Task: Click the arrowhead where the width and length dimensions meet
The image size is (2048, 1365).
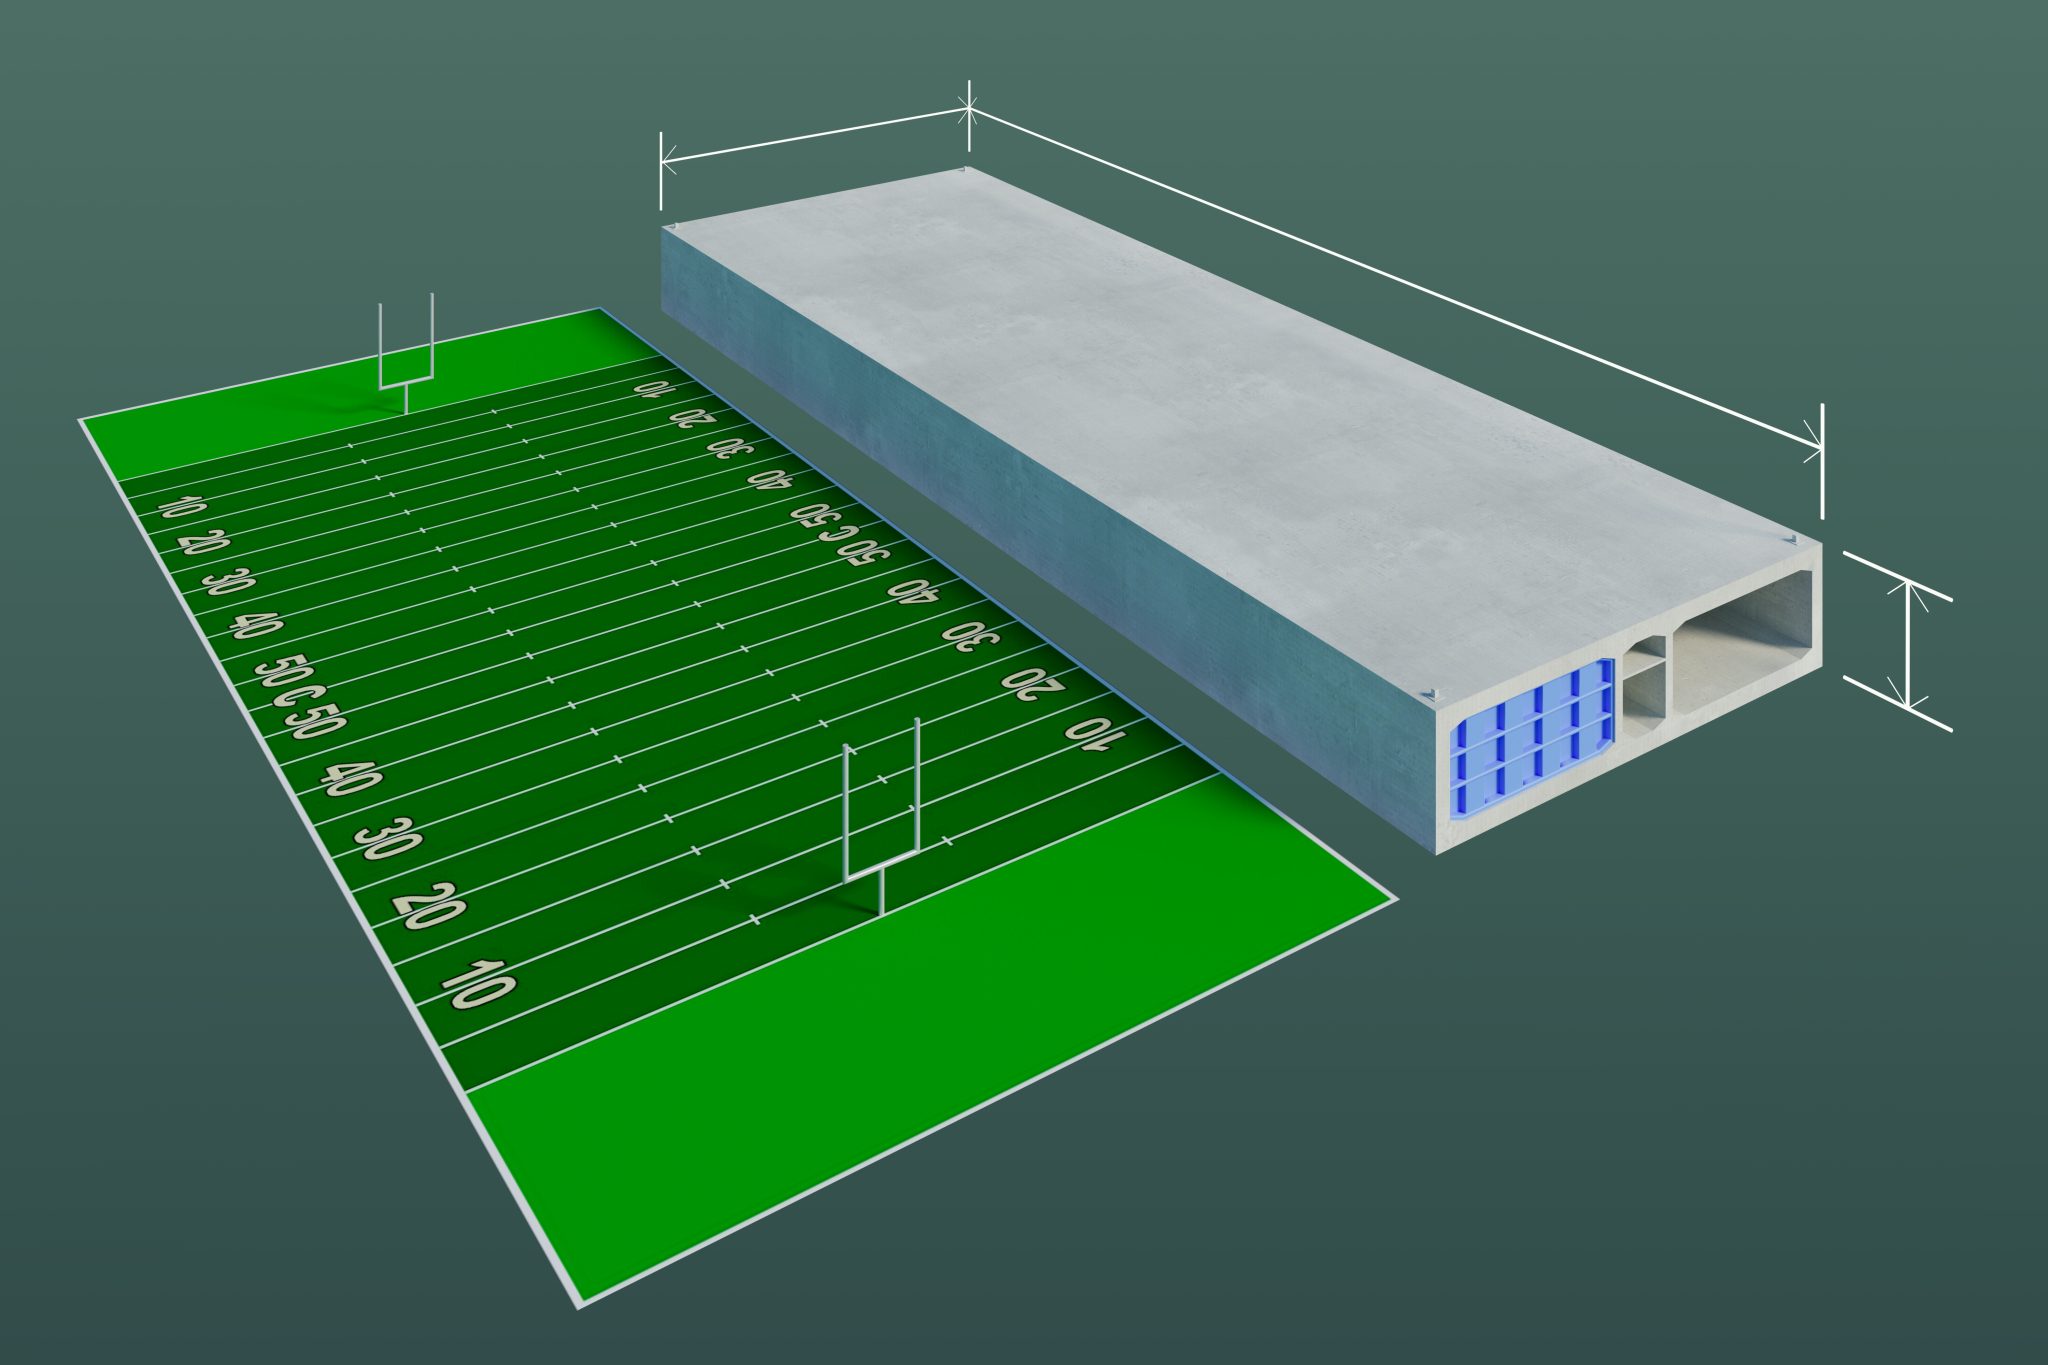Action: coord(967,107)
